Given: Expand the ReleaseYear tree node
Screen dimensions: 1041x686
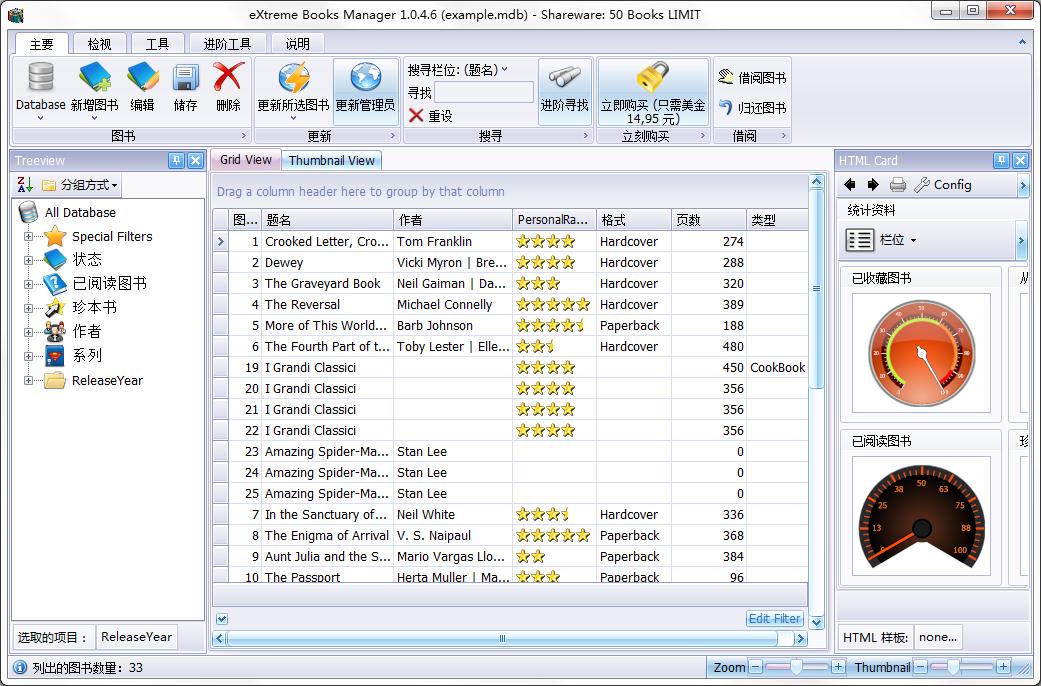Looking at the screenshot, I should coord(29,381).
